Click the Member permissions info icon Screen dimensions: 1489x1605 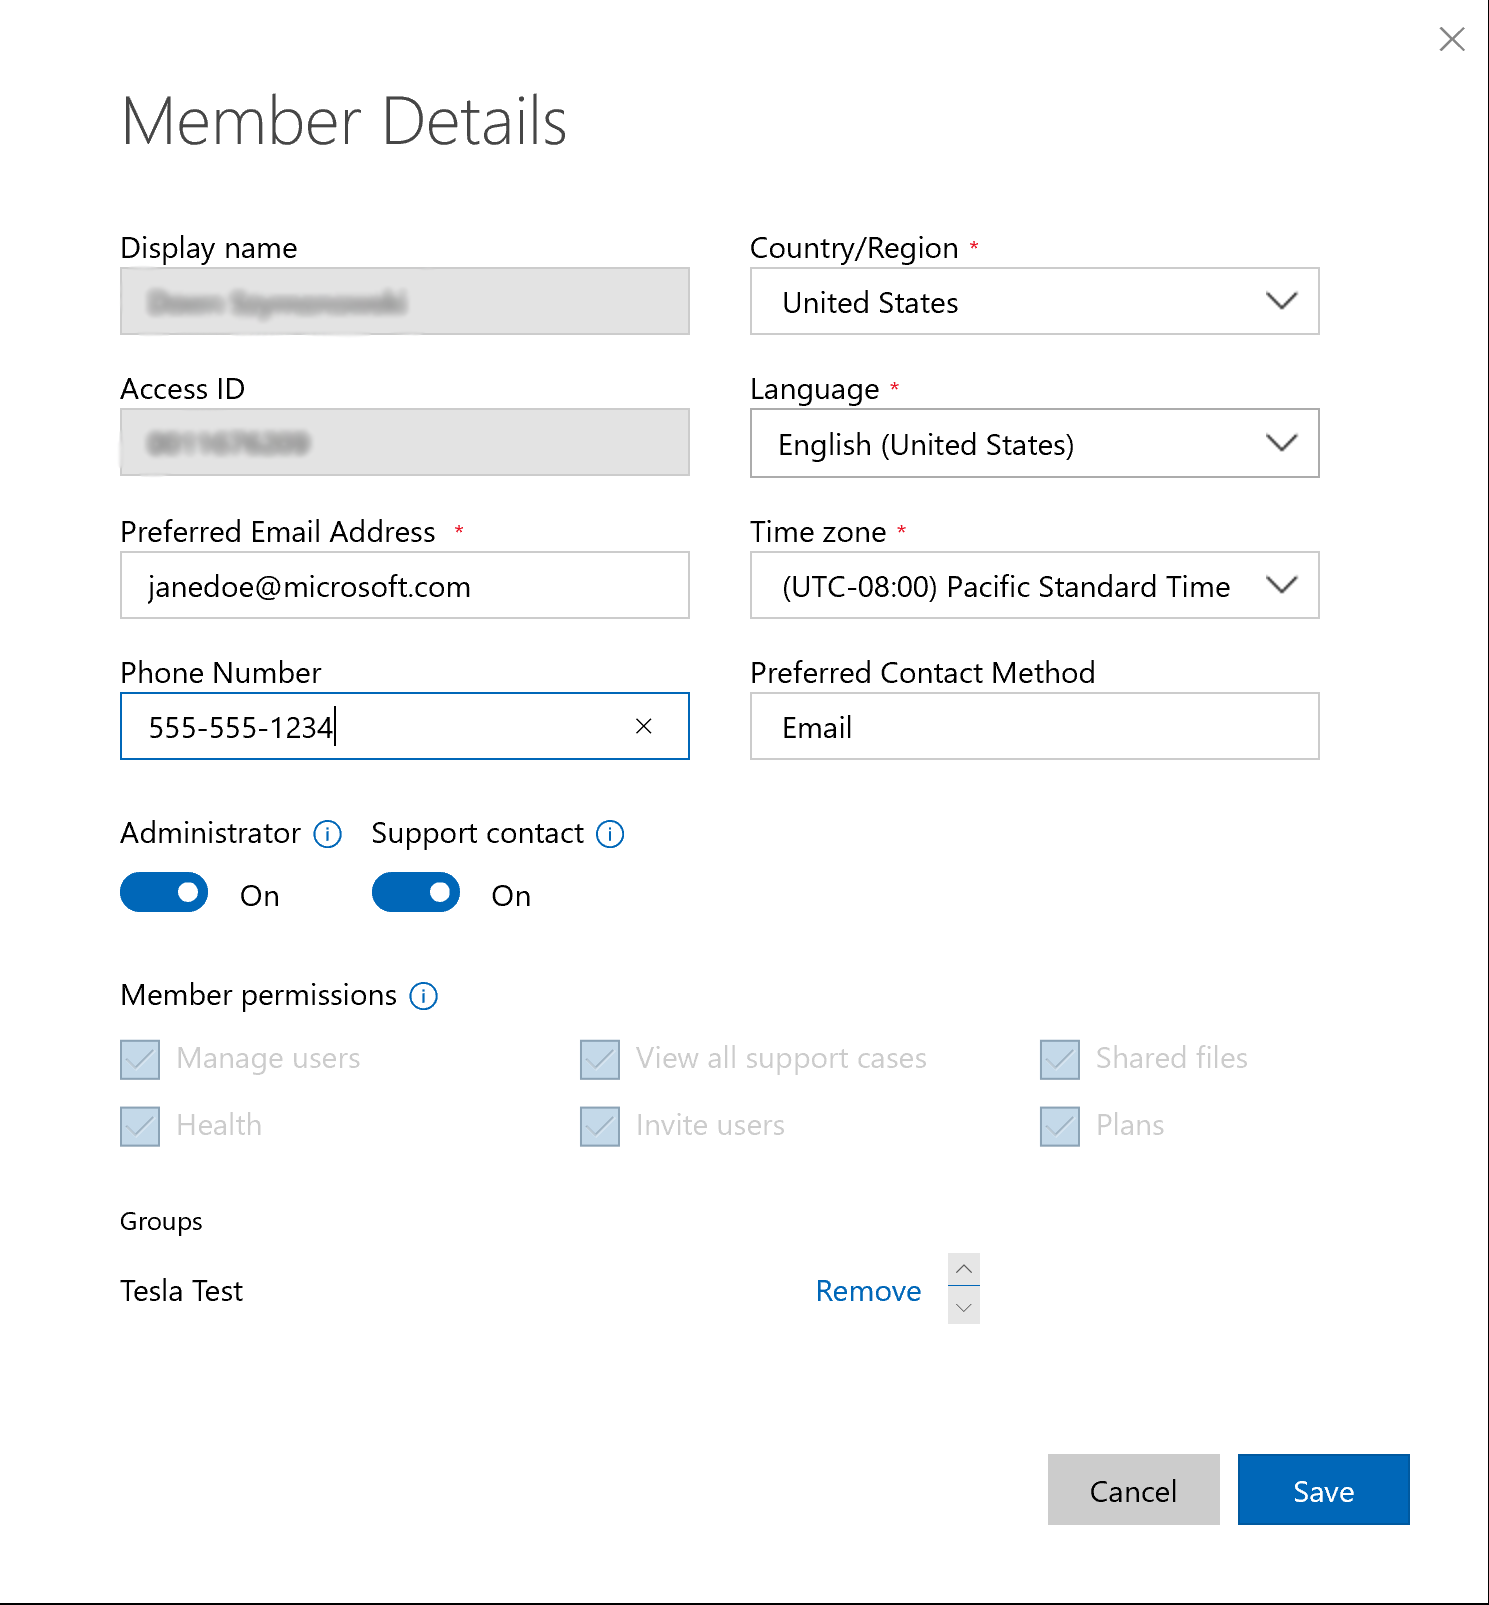point(424,996)
